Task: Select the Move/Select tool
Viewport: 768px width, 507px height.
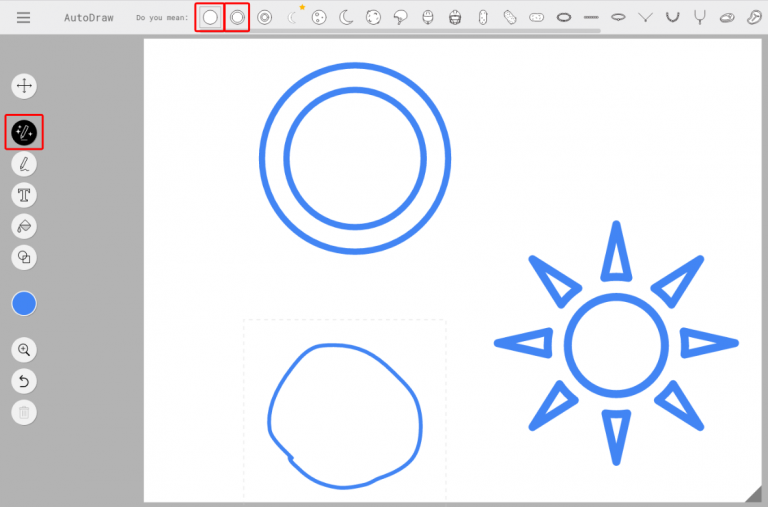Action: click(x=24, y=86)
